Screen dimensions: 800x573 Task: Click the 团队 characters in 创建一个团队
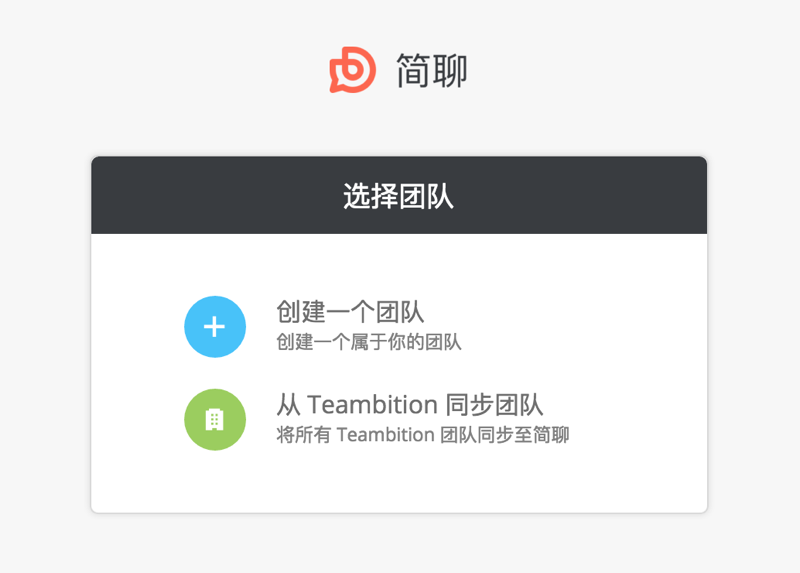[400, 312]
